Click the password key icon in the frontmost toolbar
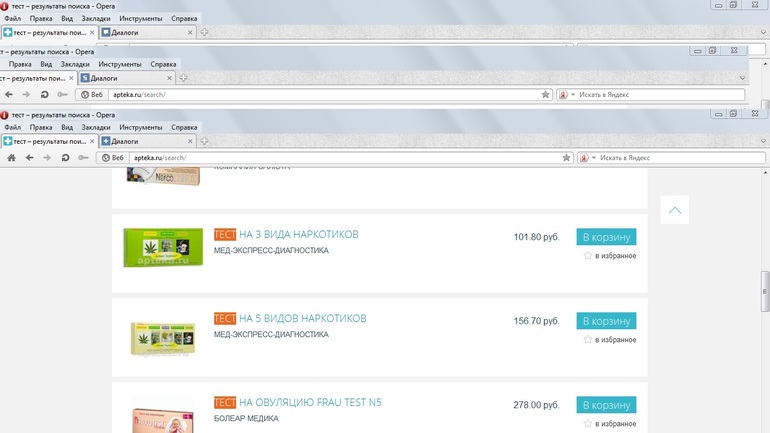 click(x=84, y=158)
